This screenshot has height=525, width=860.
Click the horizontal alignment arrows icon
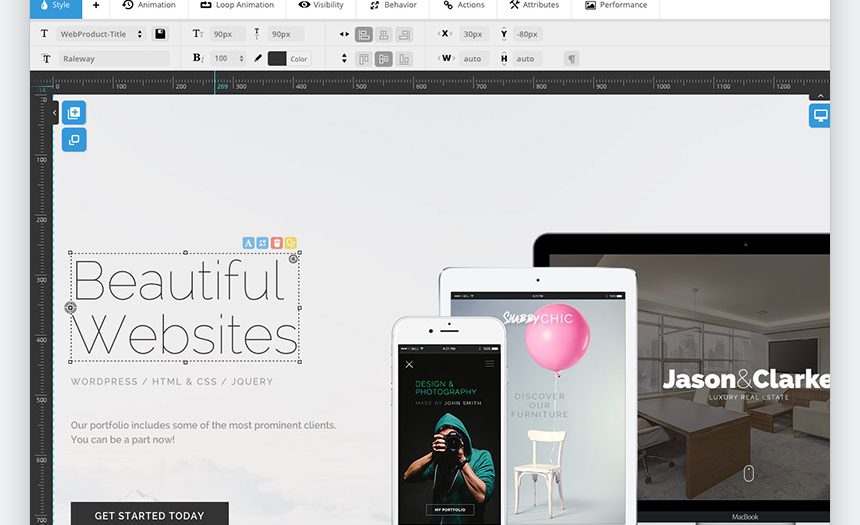pyautogui.click(x=344, y=34)
